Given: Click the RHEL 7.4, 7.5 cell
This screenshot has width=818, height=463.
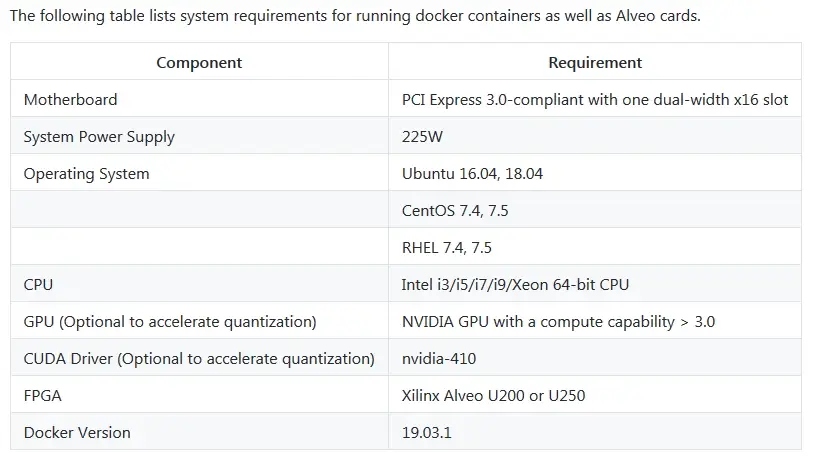Looking at the screenshot, I should [x=446, y=247].
